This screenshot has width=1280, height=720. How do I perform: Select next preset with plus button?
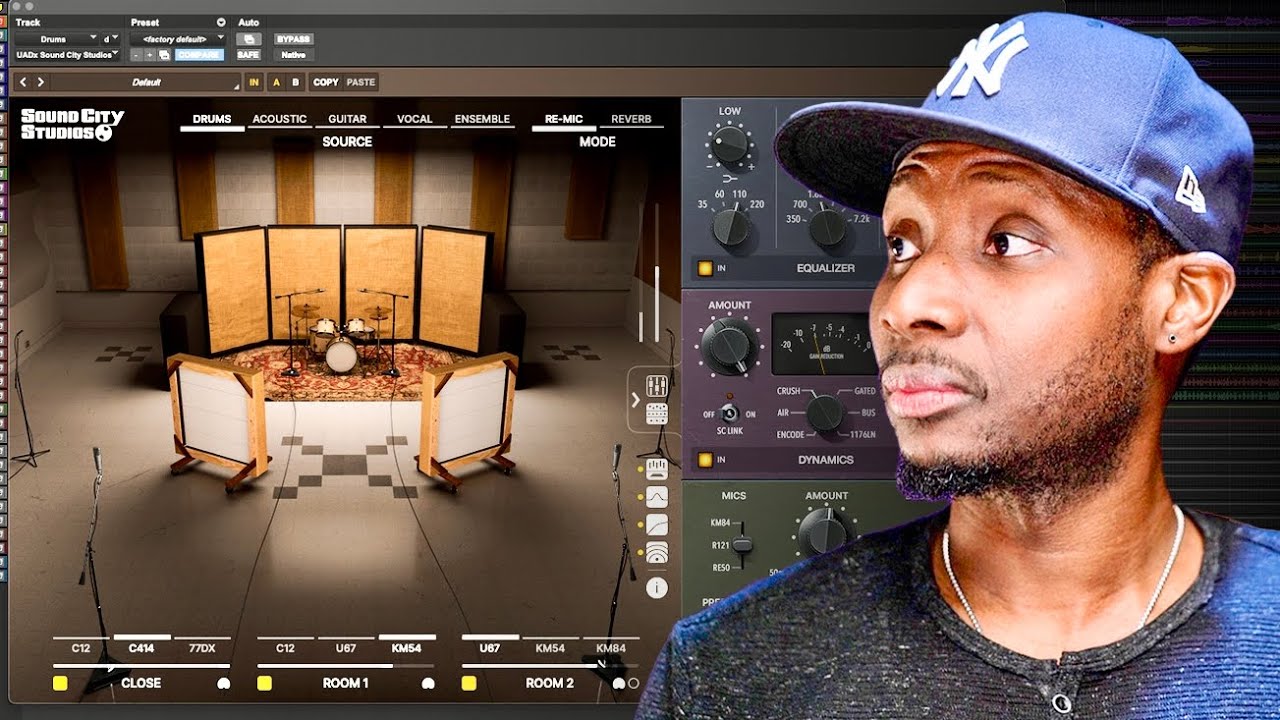coord(150,55)
